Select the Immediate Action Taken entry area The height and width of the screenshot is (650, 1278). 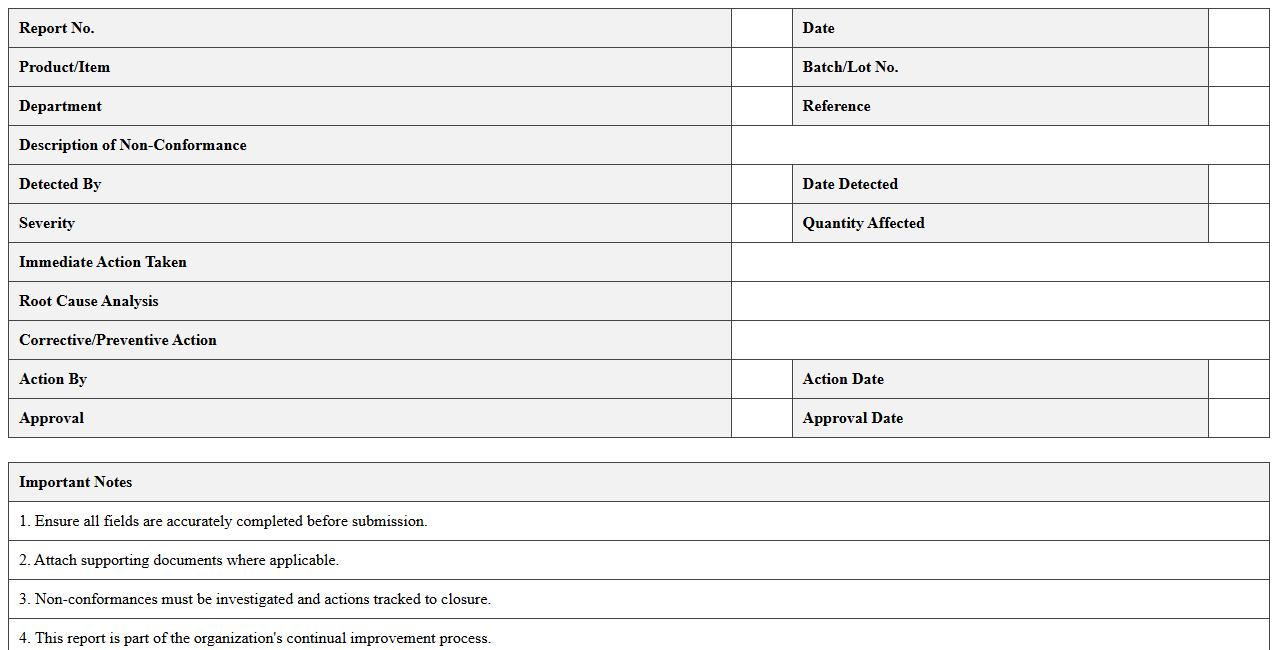pyautogui.click(x=999, y=262)
